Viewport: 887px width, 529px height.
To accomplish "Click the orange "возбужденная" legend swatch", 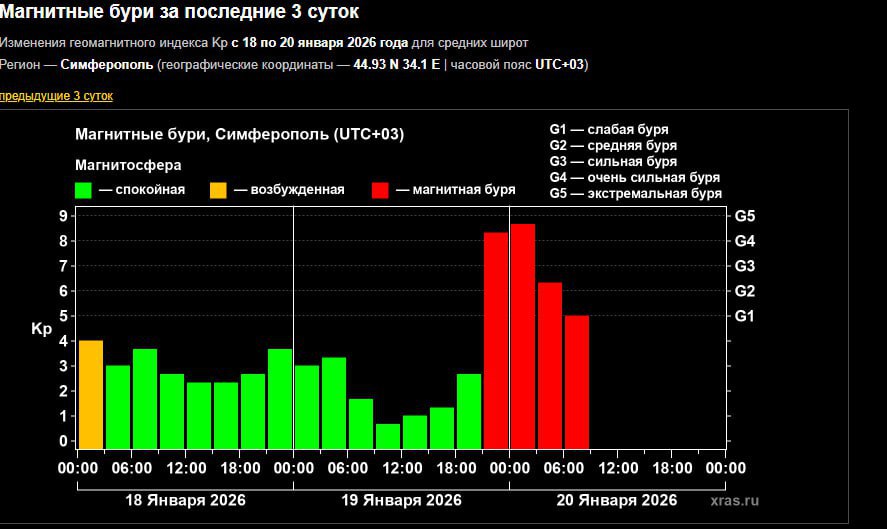I will (218, 190).
